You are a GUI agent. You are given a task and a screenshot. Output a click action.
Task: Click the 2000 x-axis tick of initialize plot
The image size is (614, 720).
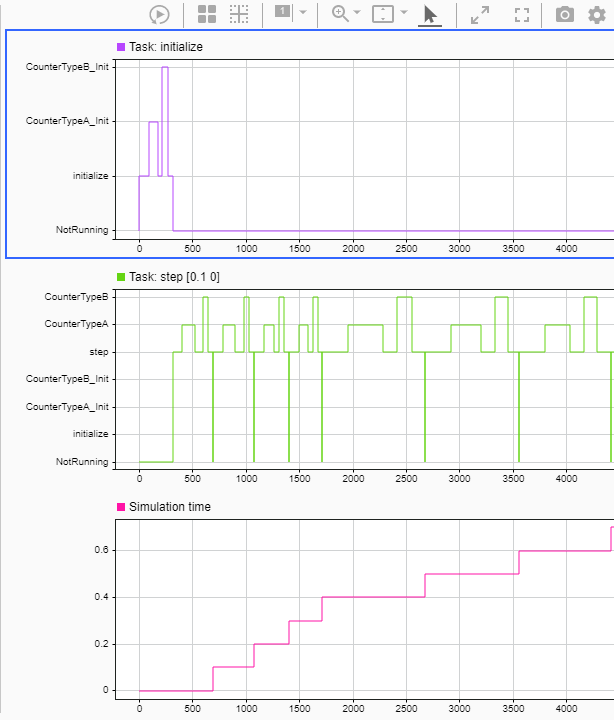pyautogui.click(x=353, y=249)
